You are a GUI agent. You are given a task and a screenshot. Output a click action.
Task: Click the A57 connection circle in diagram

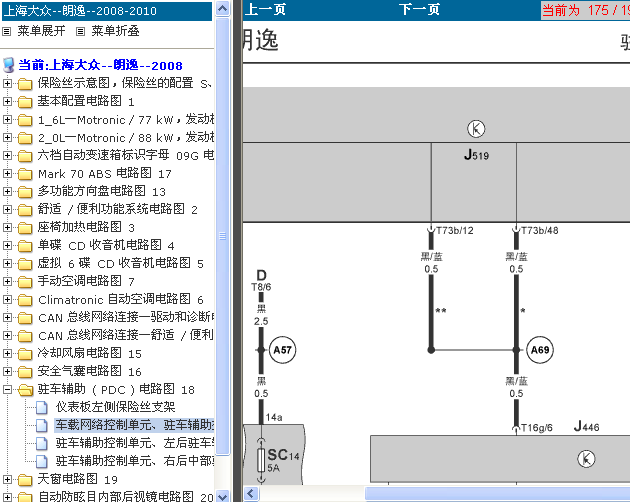282,350
